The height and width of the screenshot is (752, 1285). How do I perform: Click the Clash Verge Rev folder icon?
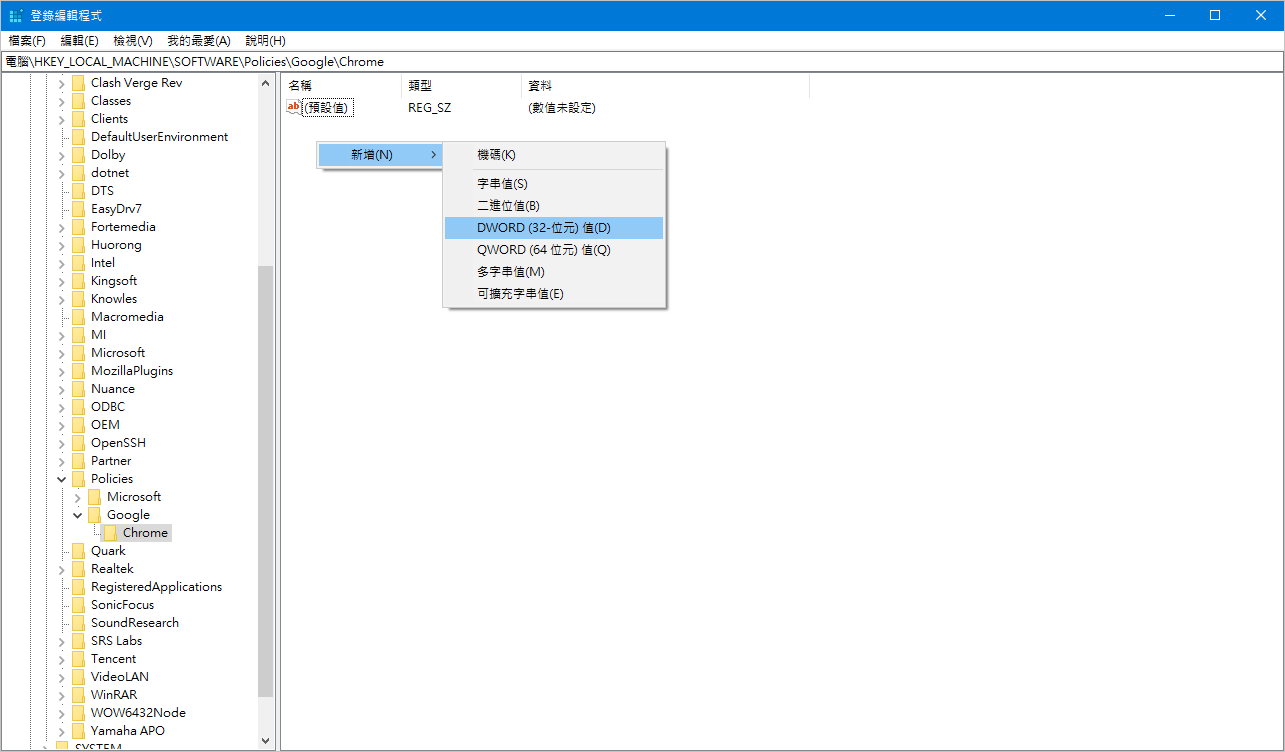[78, 83]
